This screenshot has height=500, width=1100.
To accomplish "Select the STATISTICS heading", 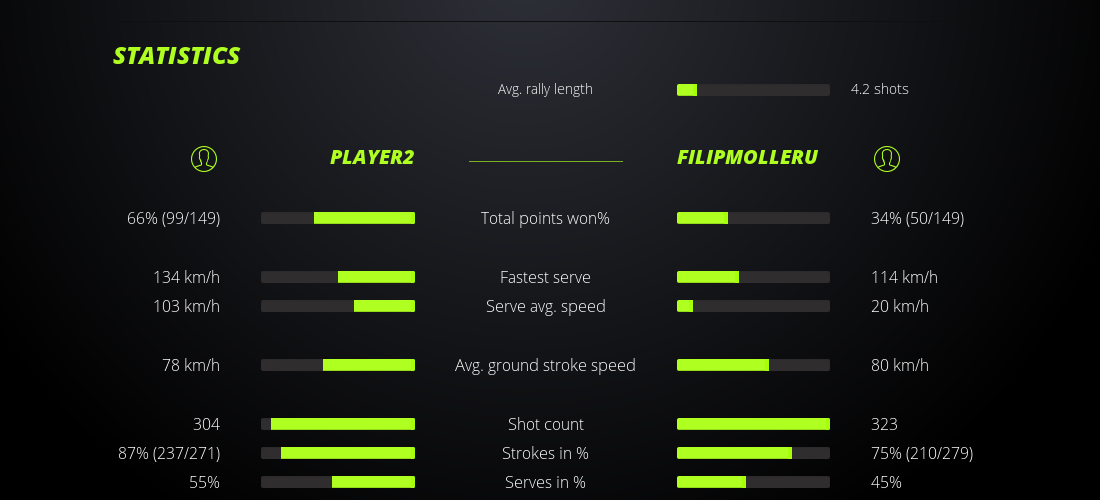I will (x=177, y=56).
